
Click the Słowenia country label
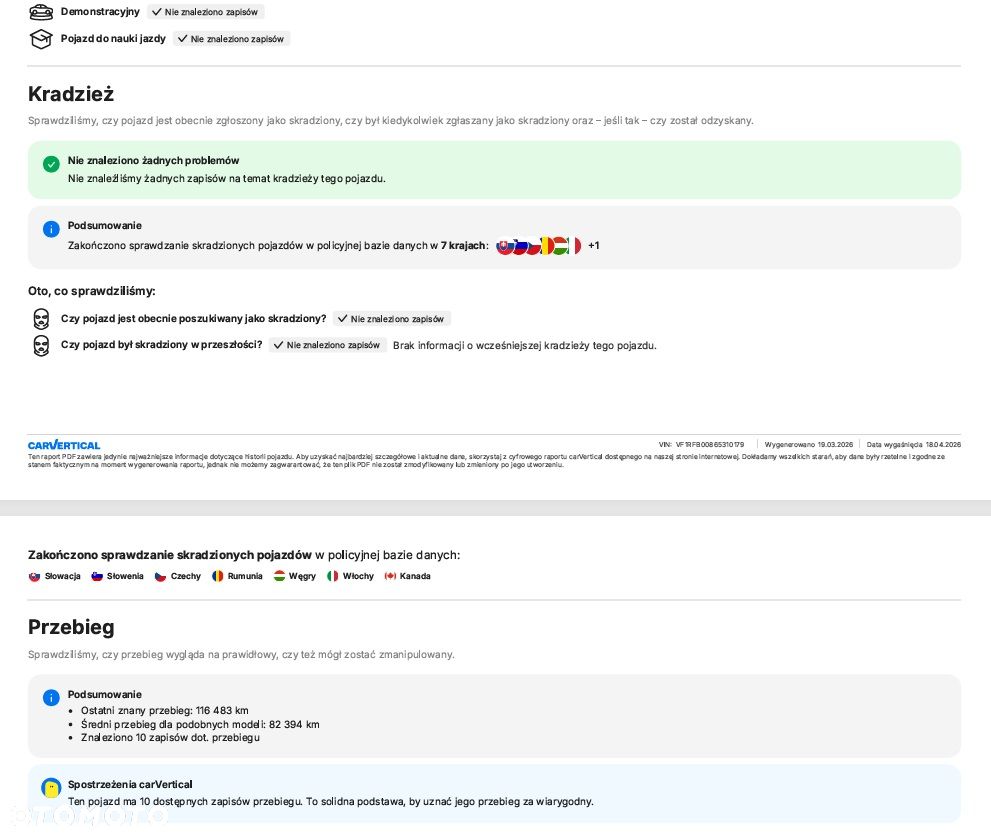(125, 576)
